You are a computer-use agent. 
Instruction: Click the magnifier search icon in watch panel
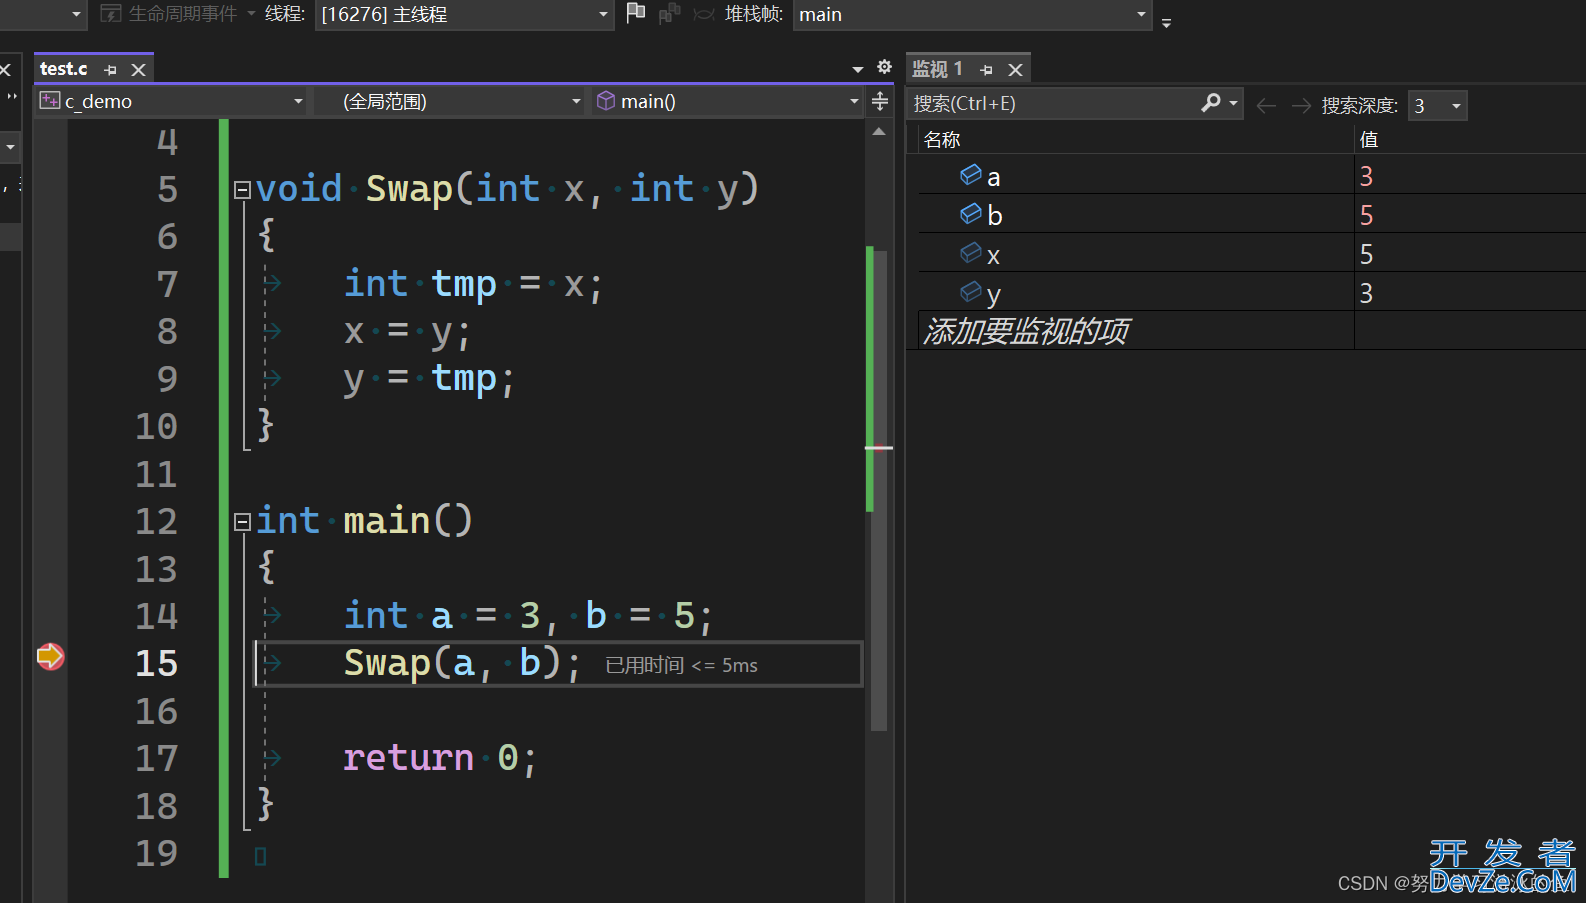coord(1211,103)
